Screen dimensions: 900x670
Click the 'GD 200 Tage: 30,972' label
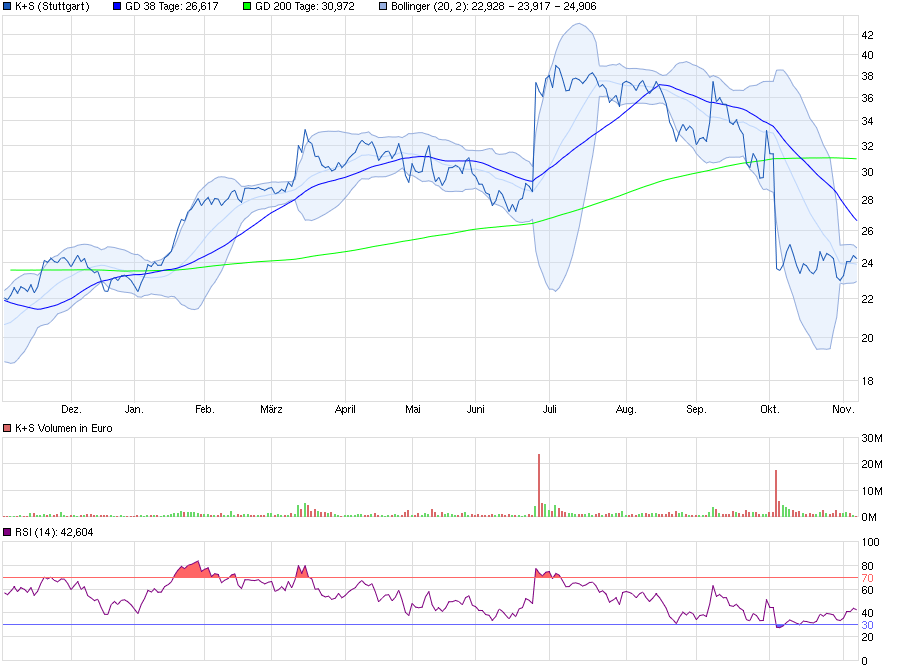tap(305, 7)
